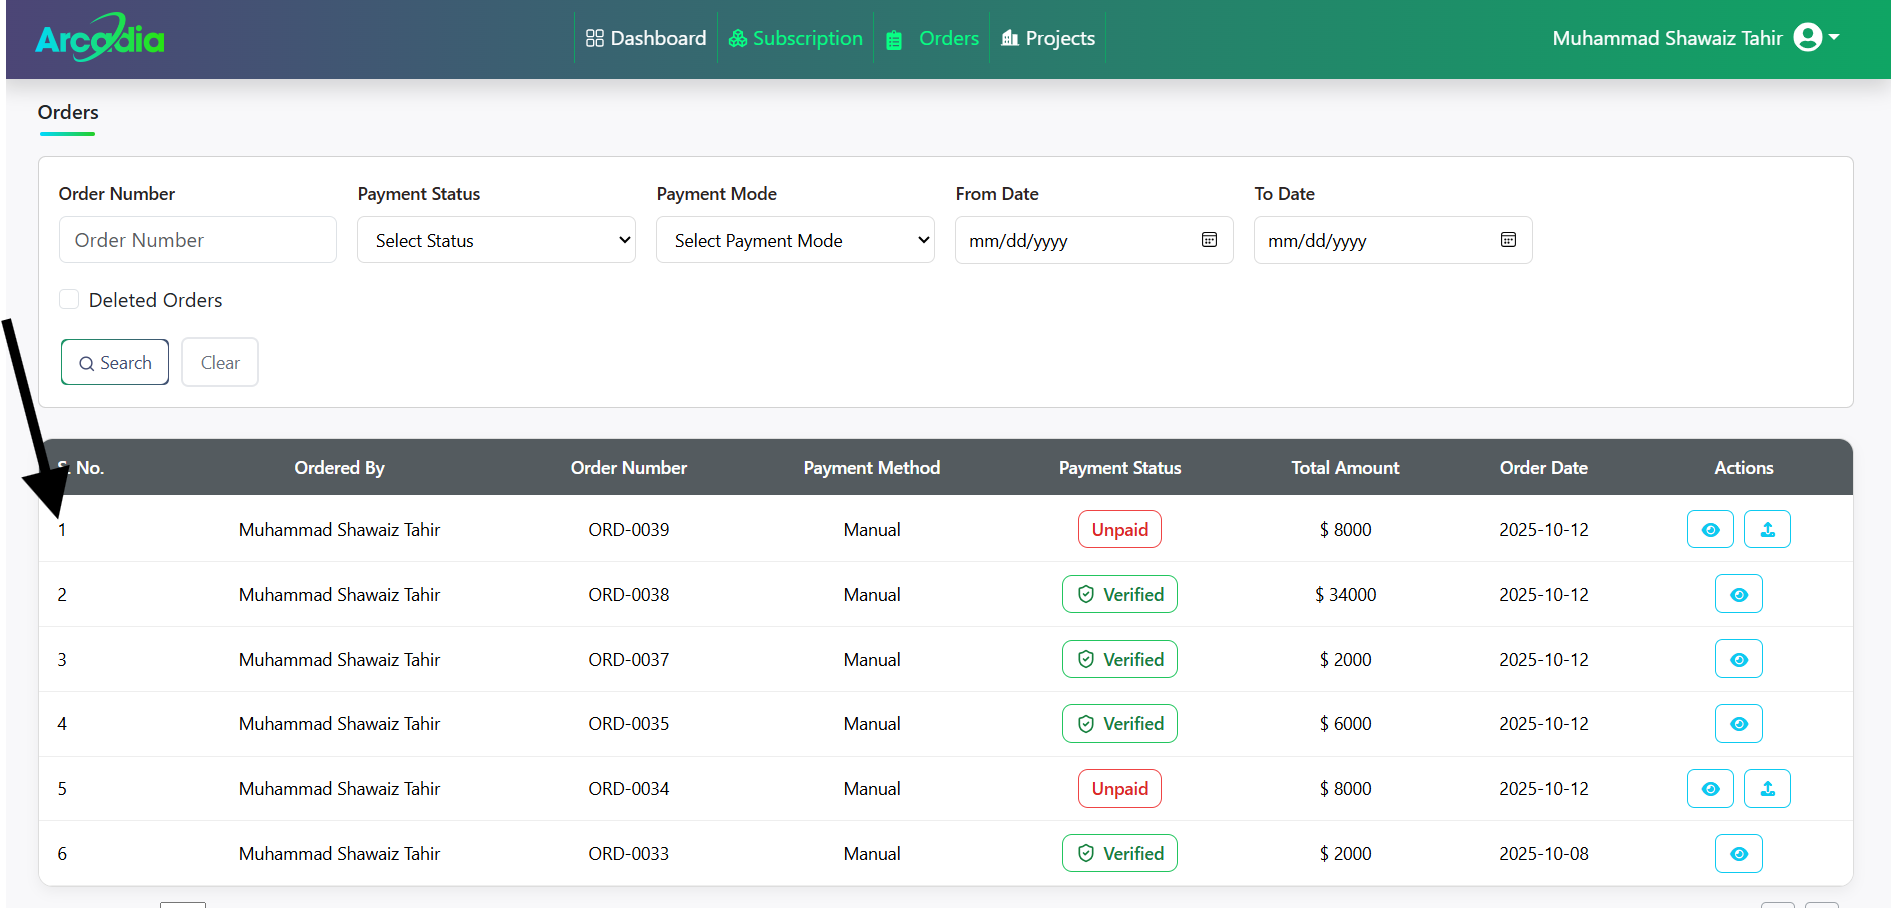Enable the Deleted Orders checkbox
Viewport: 1891px width, 908px height.
click(69, 299)
